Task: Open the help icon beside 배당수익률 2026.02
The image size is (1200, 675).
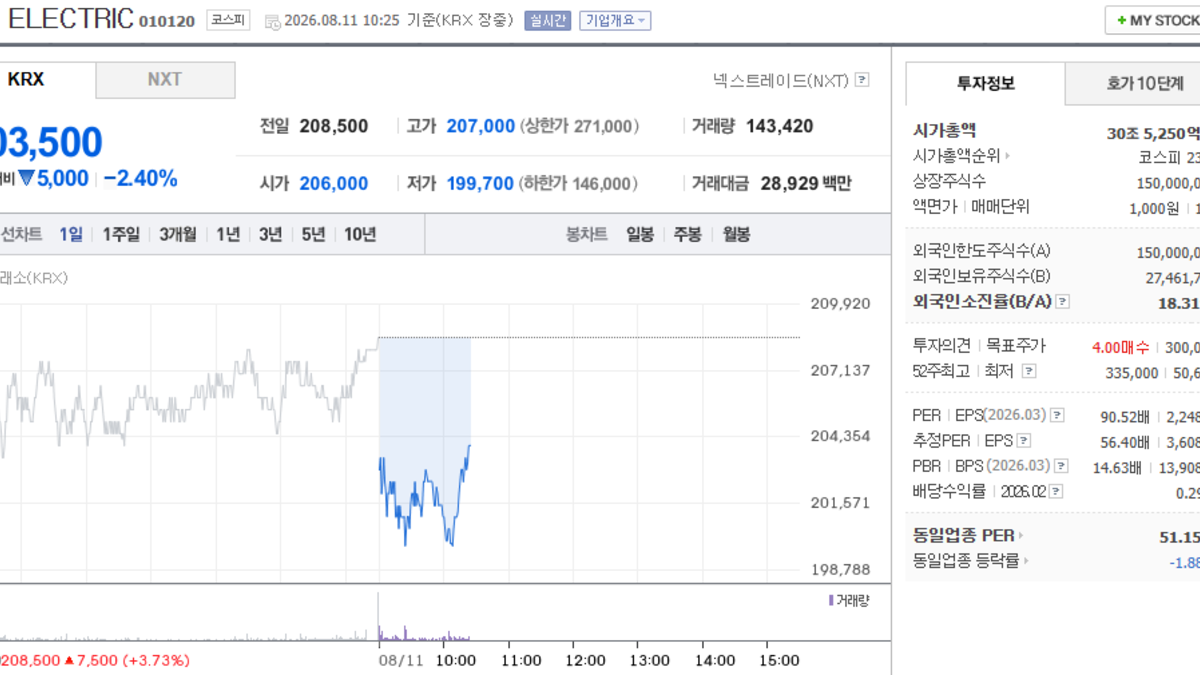Action: 1056,492
